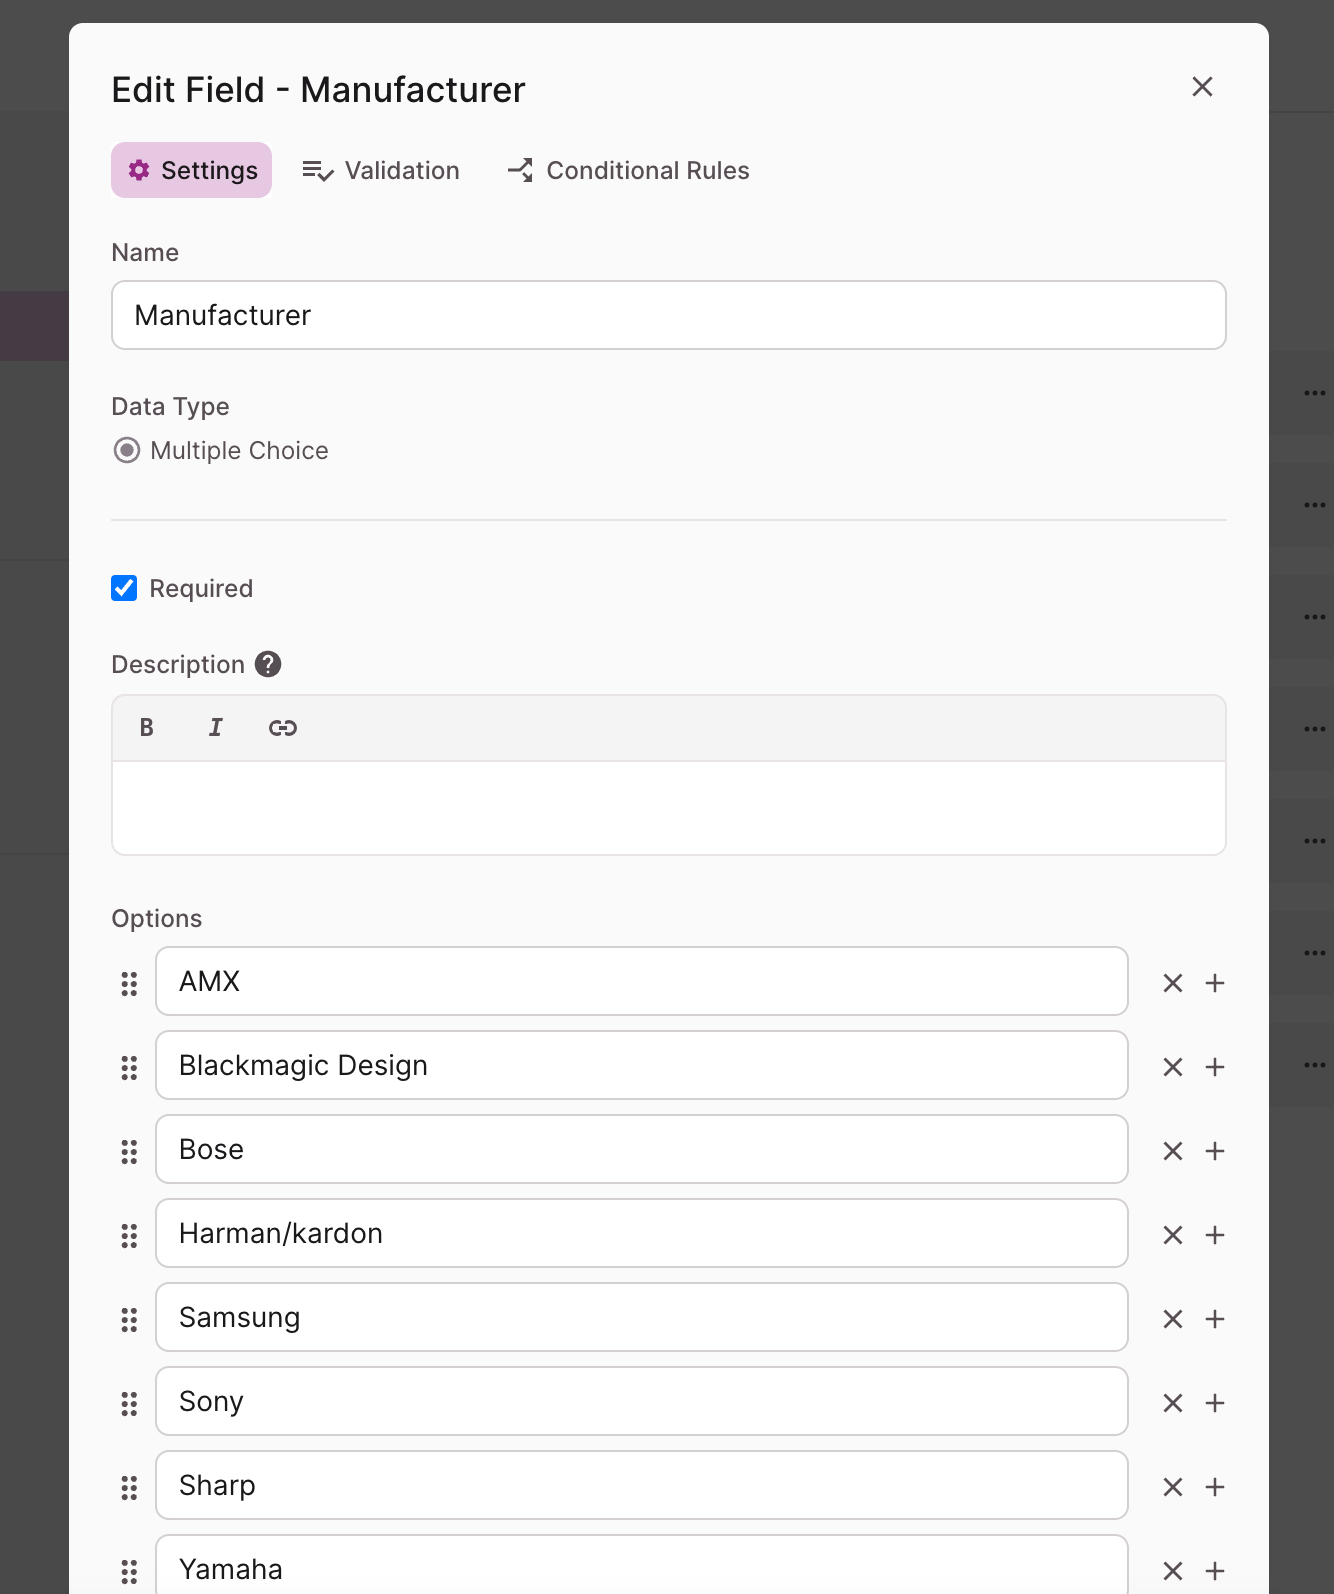Switch to the Validation tab
The image size is (1334, 1594).
381,170
